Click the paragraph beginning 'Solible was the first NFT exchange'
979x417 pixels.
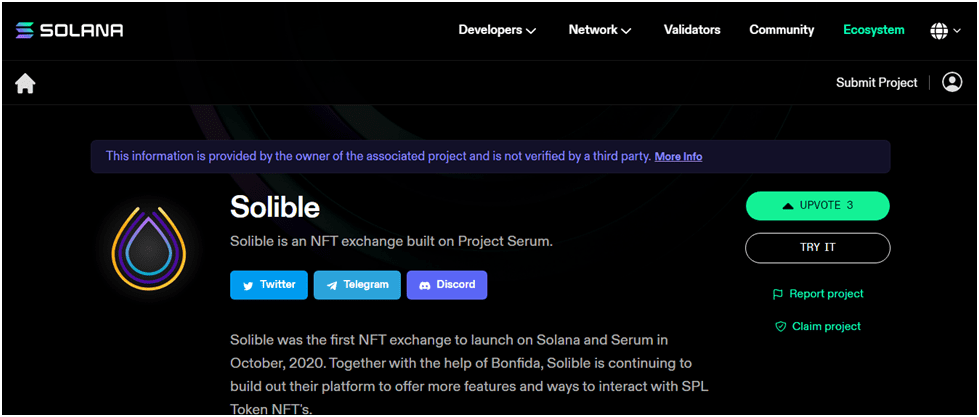469,375
